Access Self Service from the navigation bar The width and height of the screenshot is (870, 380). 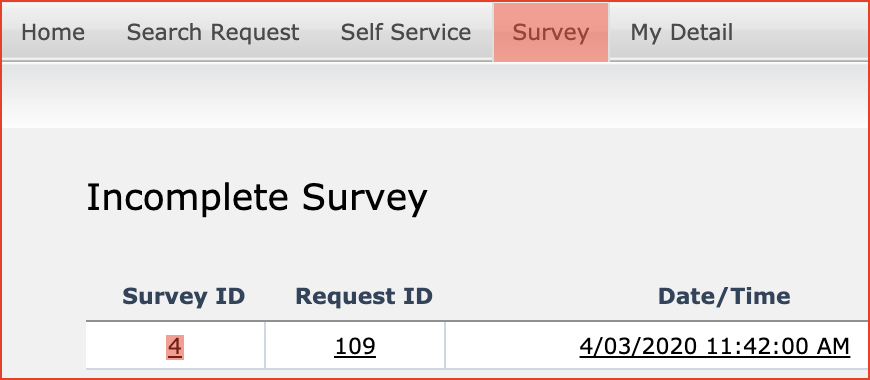click(x=406, y=32)
